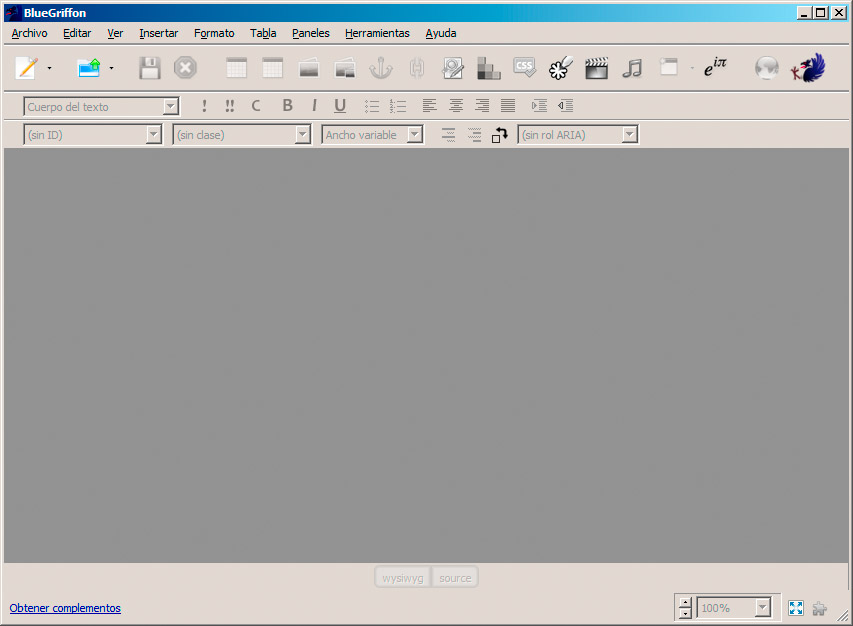Insert a single image icon
Screen dimensions: 853x626
point(308,69)
